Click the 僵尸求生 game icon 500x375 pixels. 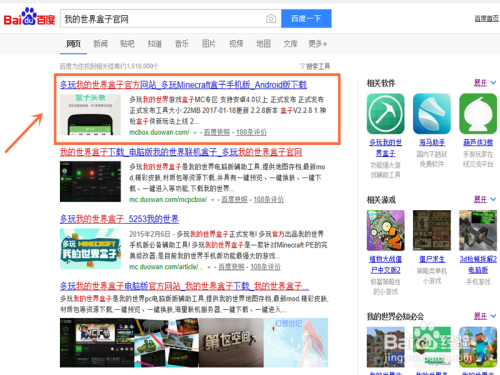coord(432,230)
